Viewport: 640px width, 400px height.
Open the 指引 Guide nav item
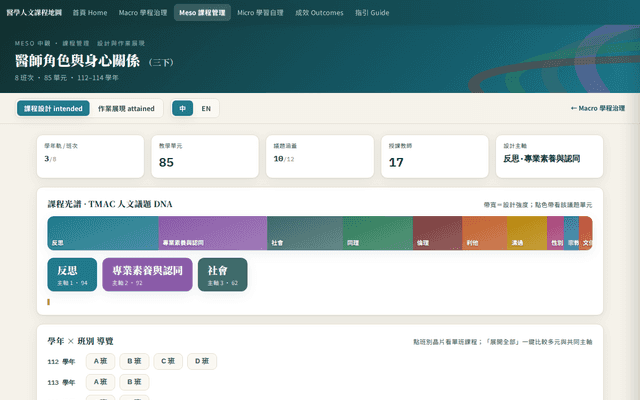[372, 13]
